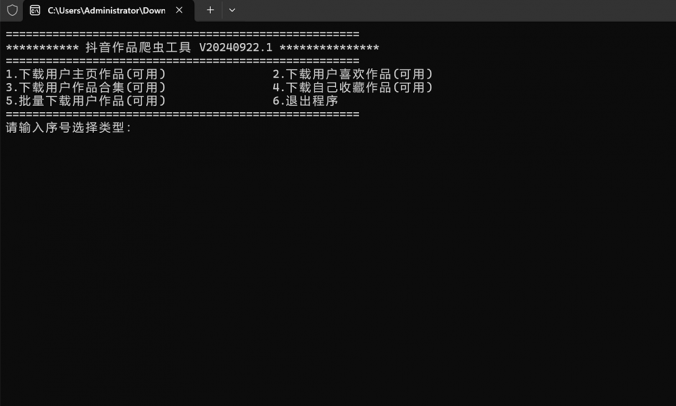Click menu line 5.批量下载用户作品(可用)
The width and height of the screenshot is (676, 406).
(x=86, y=101)
